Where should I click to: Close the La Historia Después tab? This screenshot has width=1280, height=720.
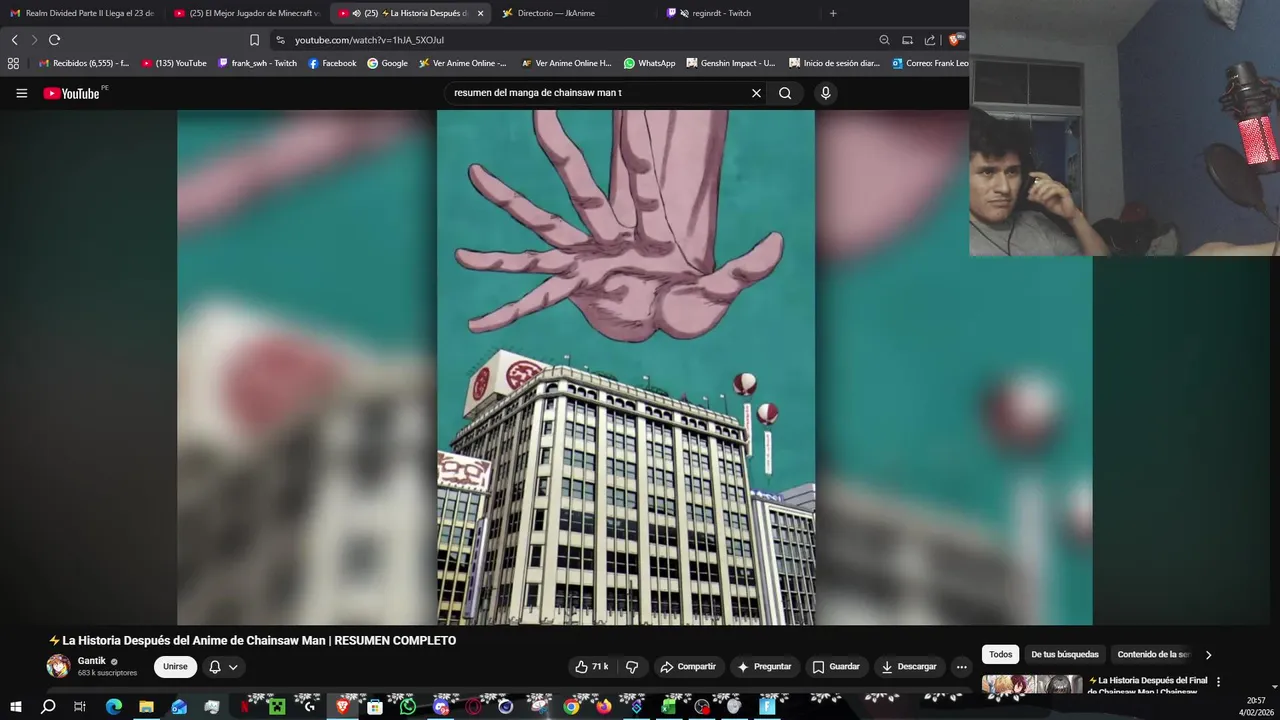[480, 13]
